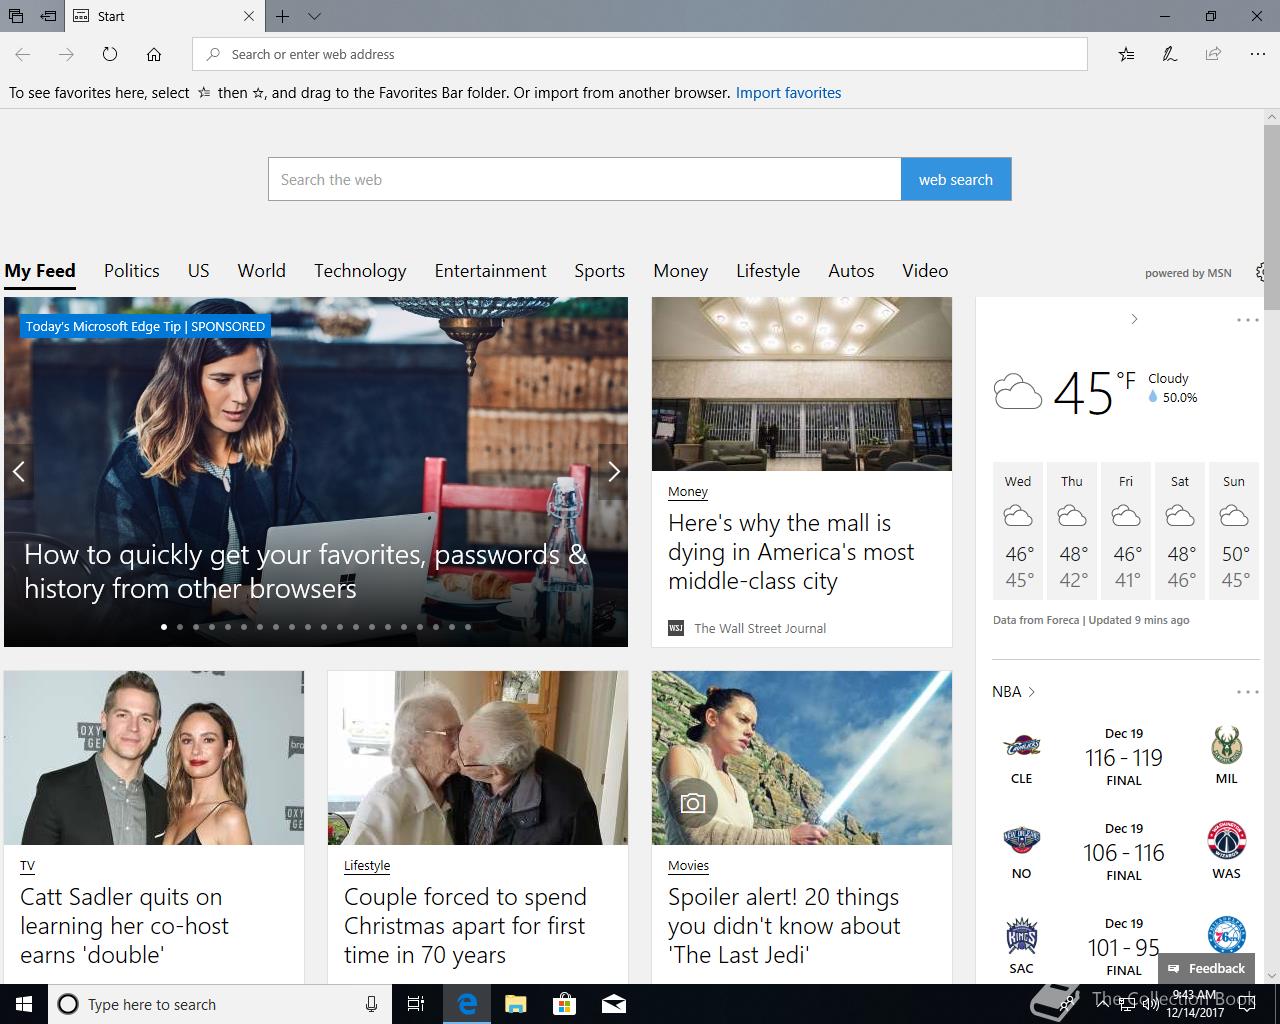Open NBA card more options dots

[x=1247, y=692]
